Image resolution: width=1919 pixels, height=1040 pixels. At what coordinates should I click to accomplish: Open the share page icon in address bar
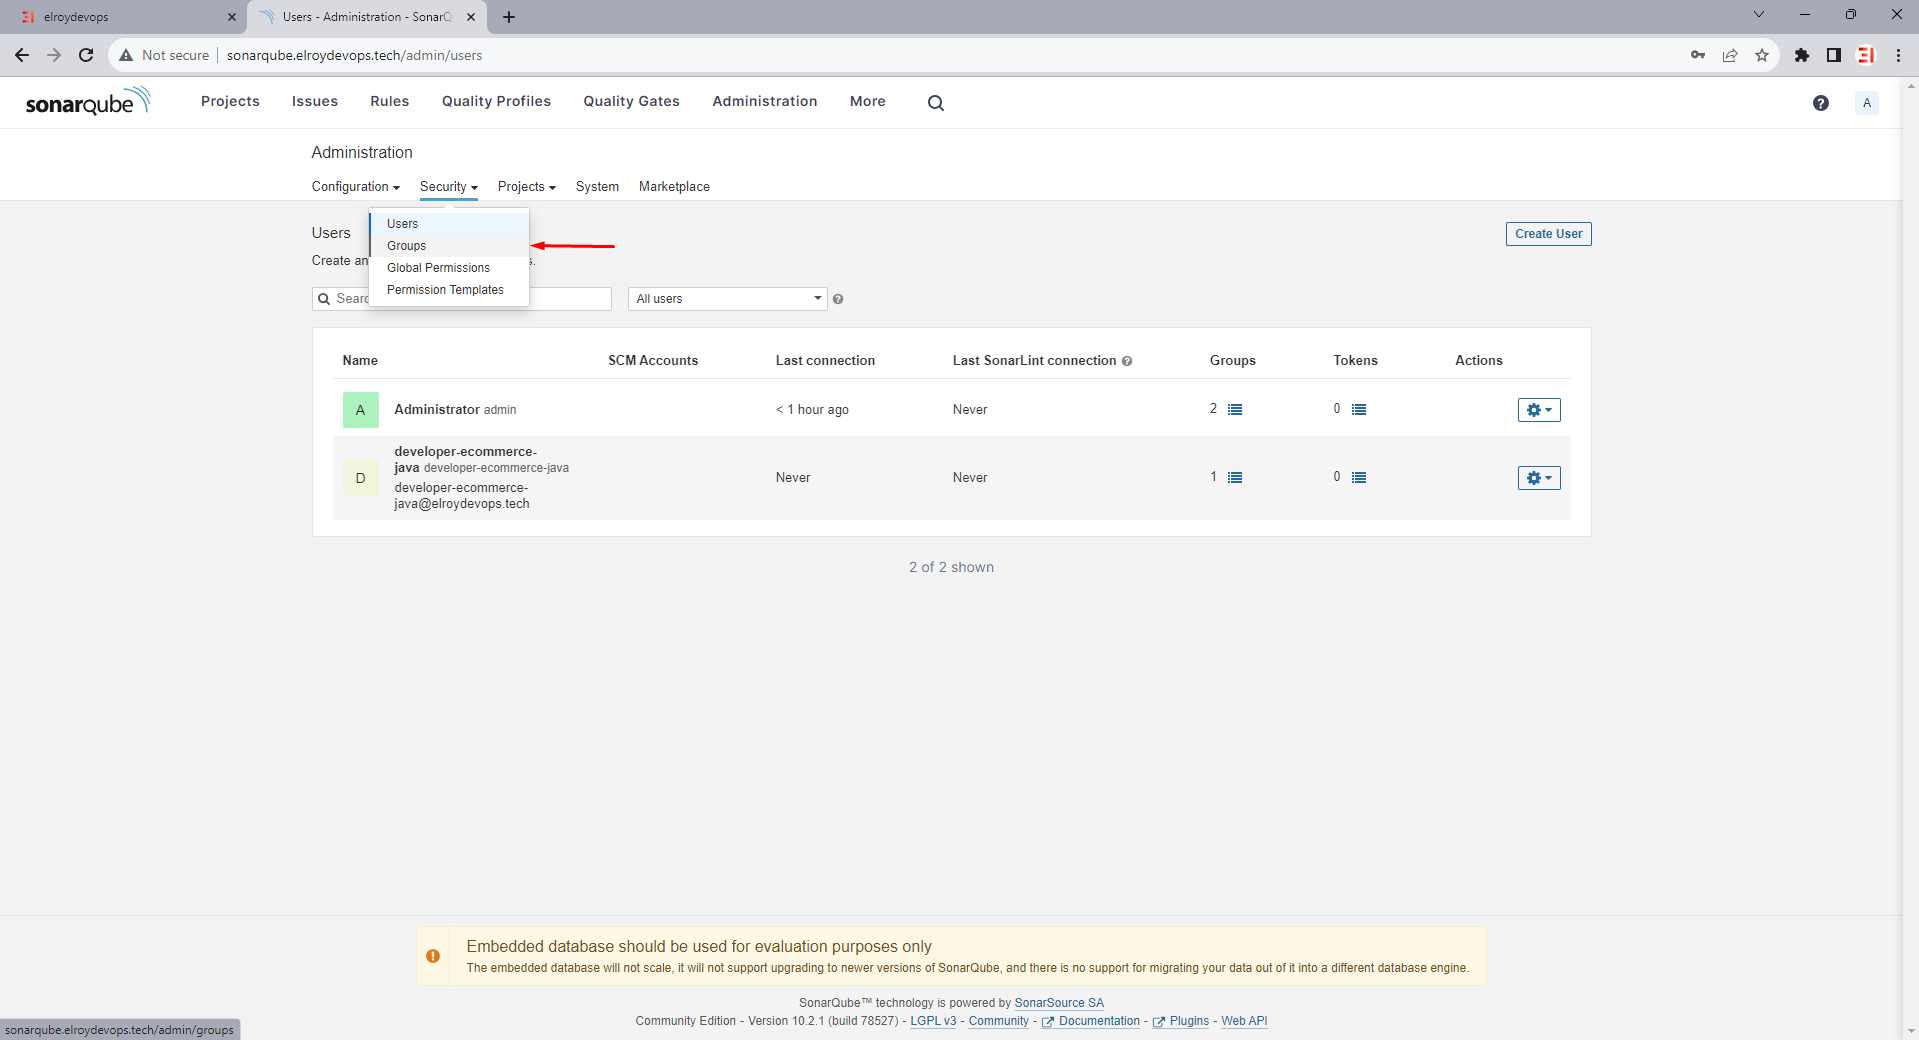[x=1730, y=55]
